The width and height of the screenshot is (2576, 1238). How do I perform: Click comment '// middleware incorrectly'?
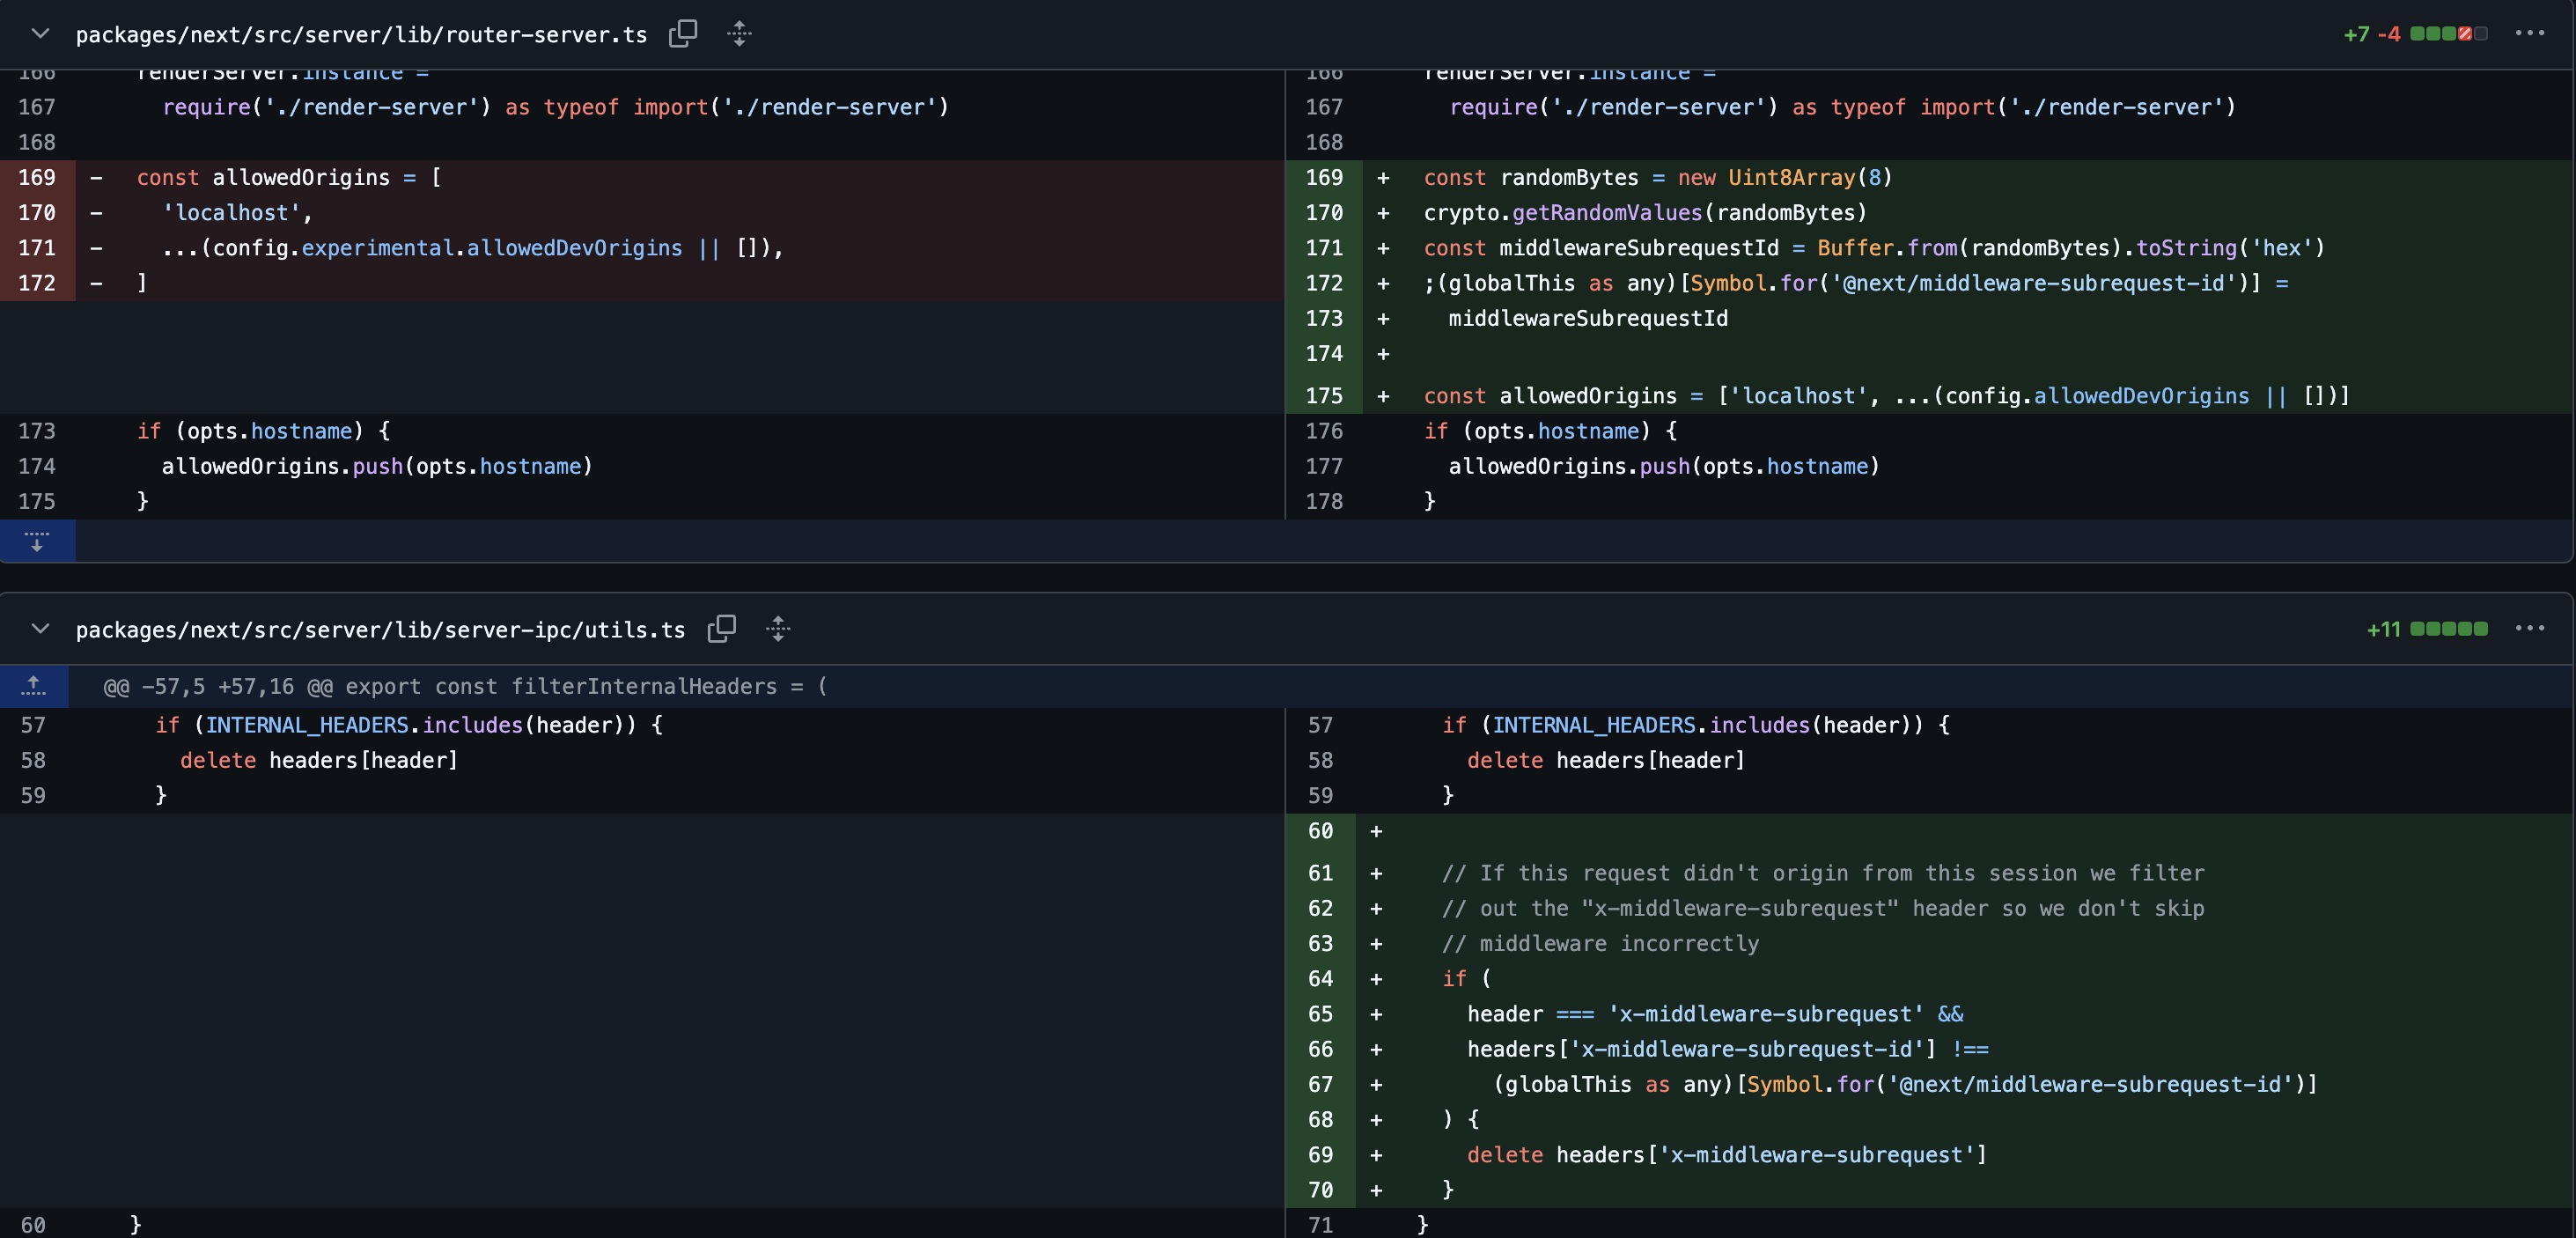pos(1600,943)
